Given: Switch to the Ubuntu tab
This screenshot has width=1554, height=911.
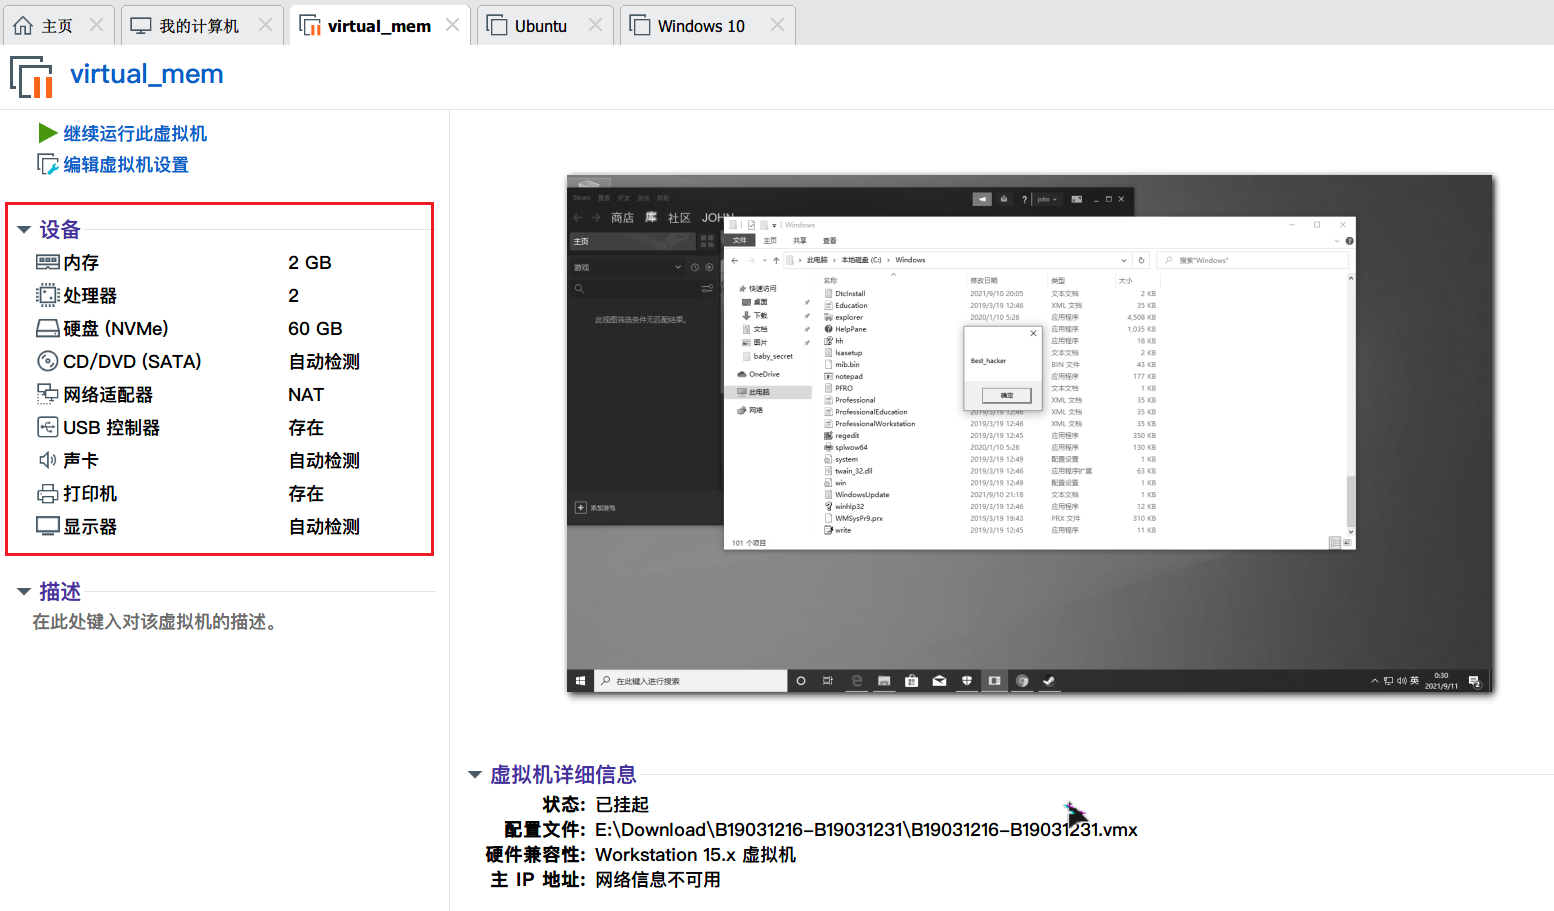Looking at the screenshot, I should (x=543, y=25).
